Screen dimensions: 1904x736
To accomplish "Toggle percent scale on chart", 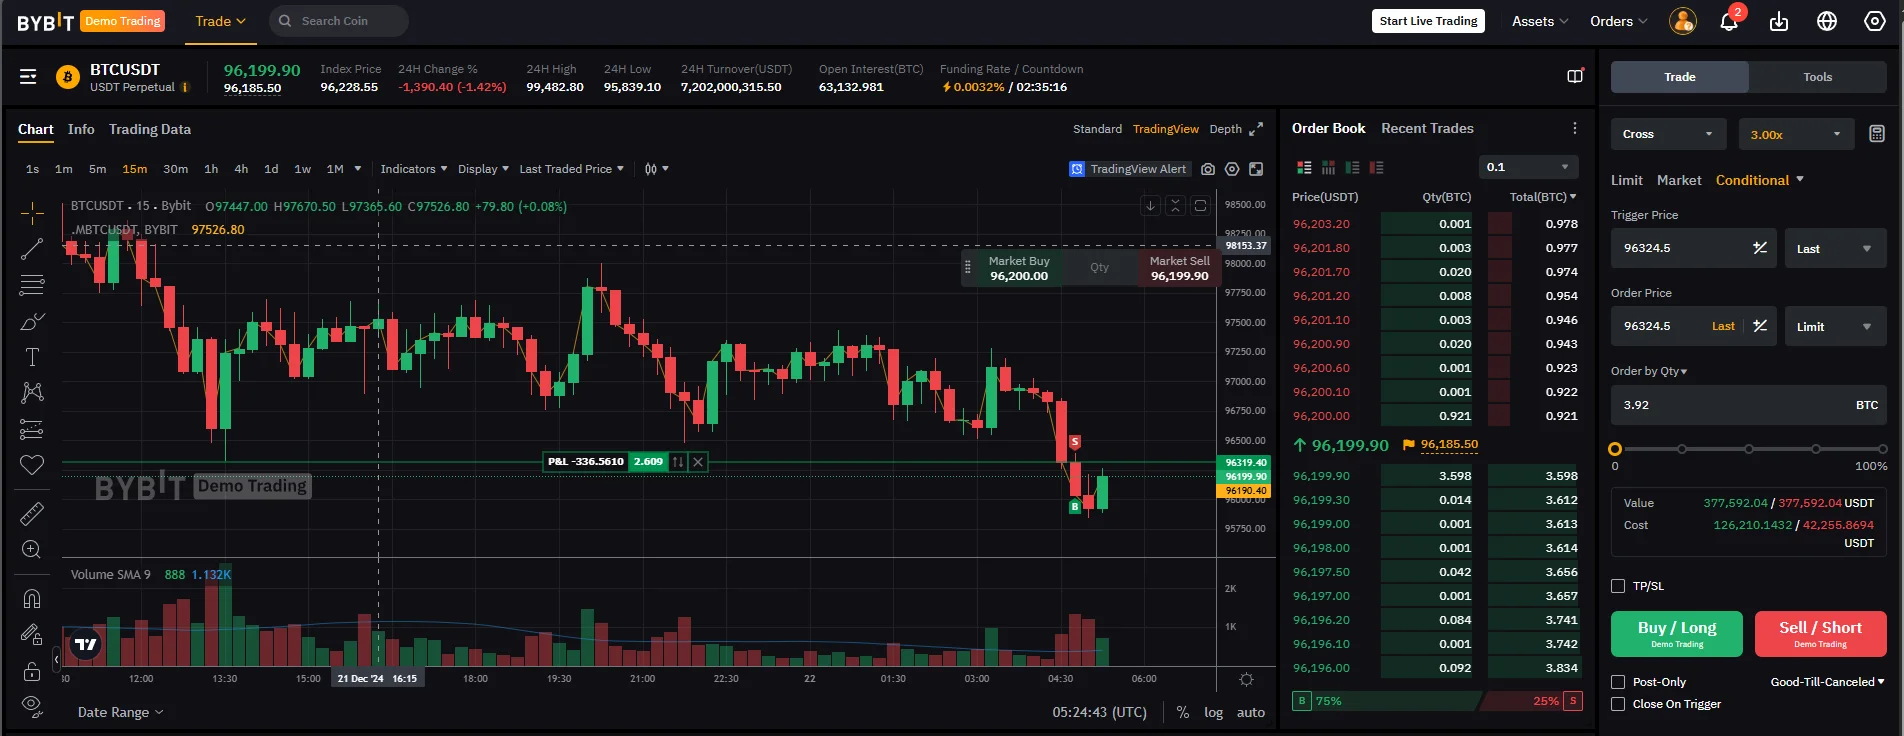I will (1183, 712).
